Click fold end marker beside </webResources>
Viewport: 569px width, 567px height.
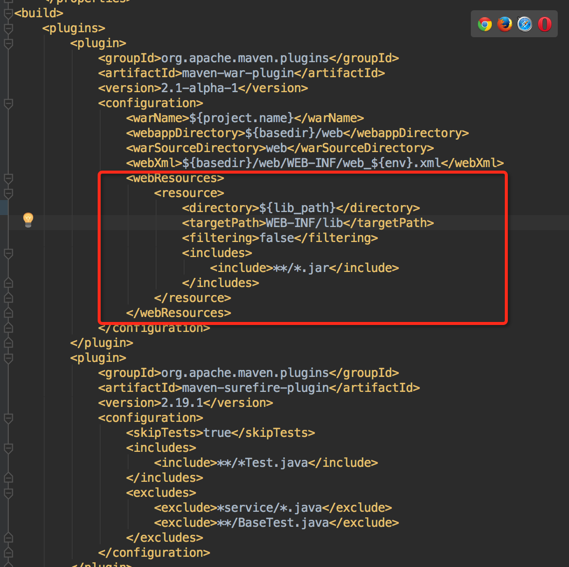[8, 313]
